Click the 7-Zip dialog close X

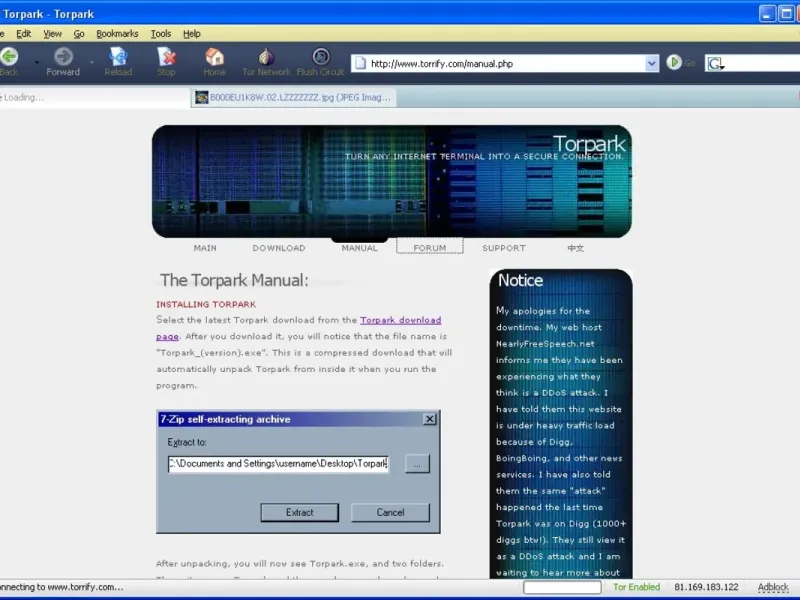[x=430, y=419]
